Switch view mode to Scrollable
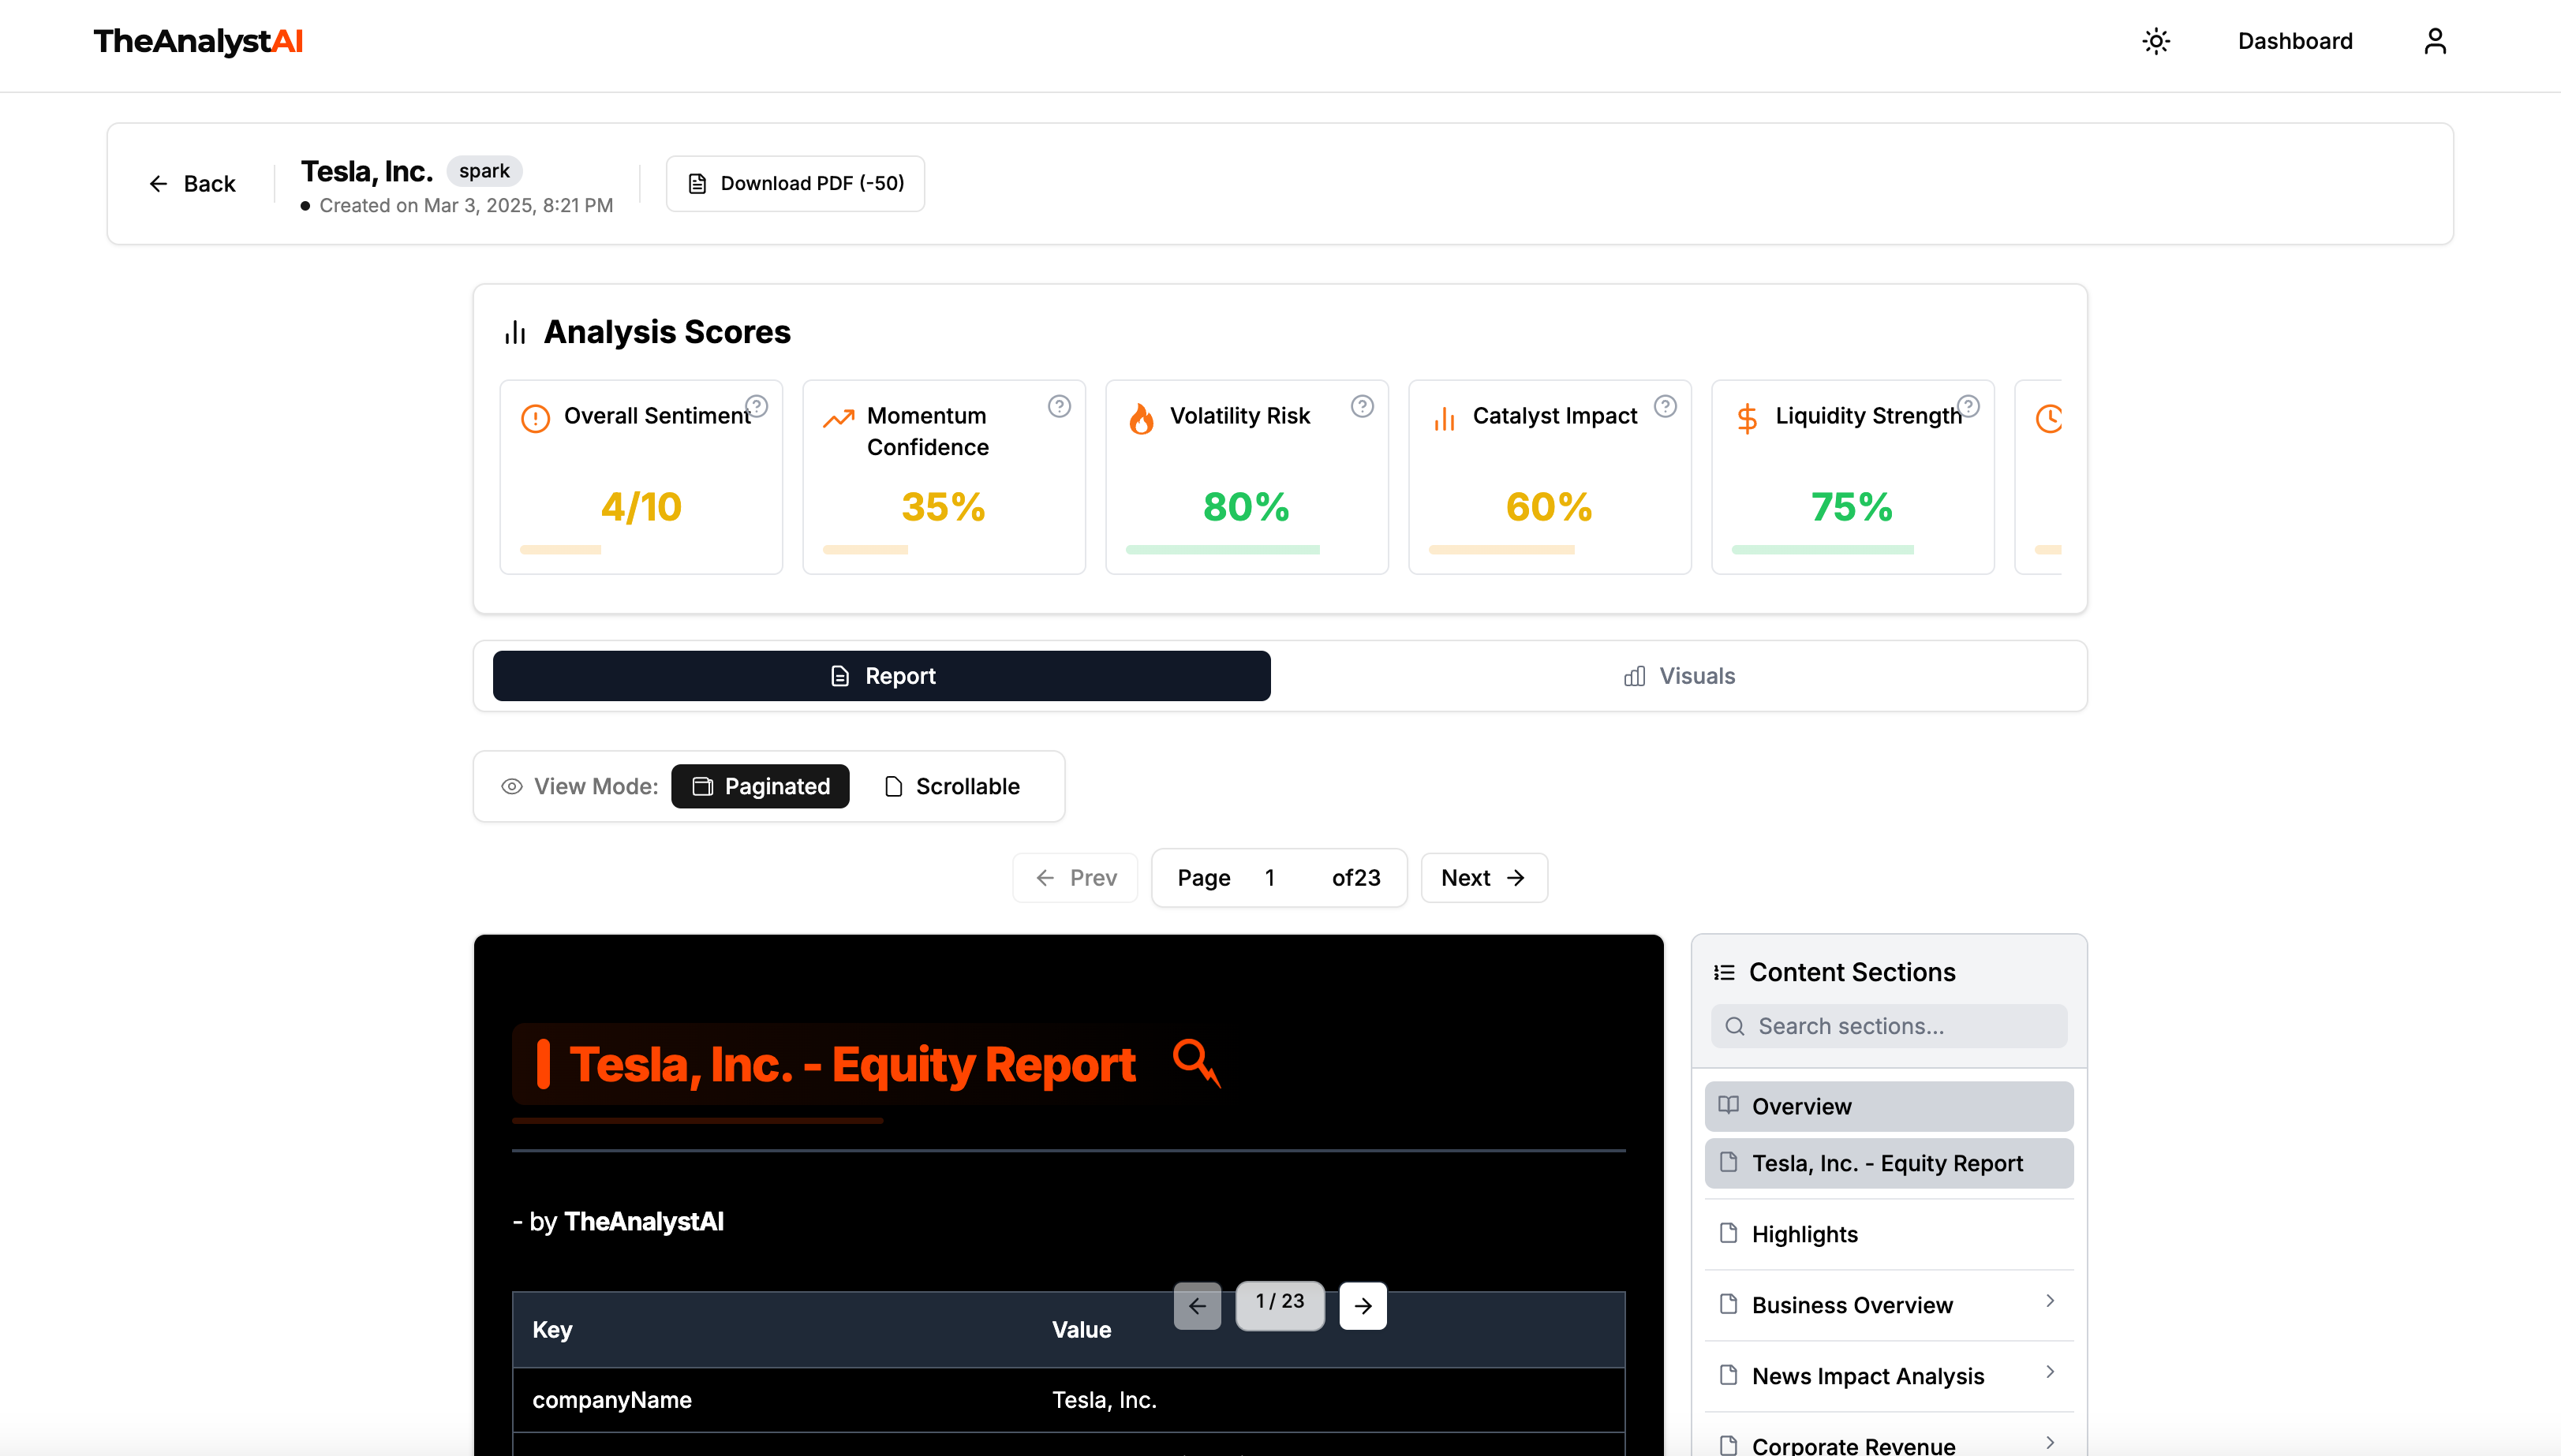This screenshot has height=1456, width=2561. (x=952, y=786)
